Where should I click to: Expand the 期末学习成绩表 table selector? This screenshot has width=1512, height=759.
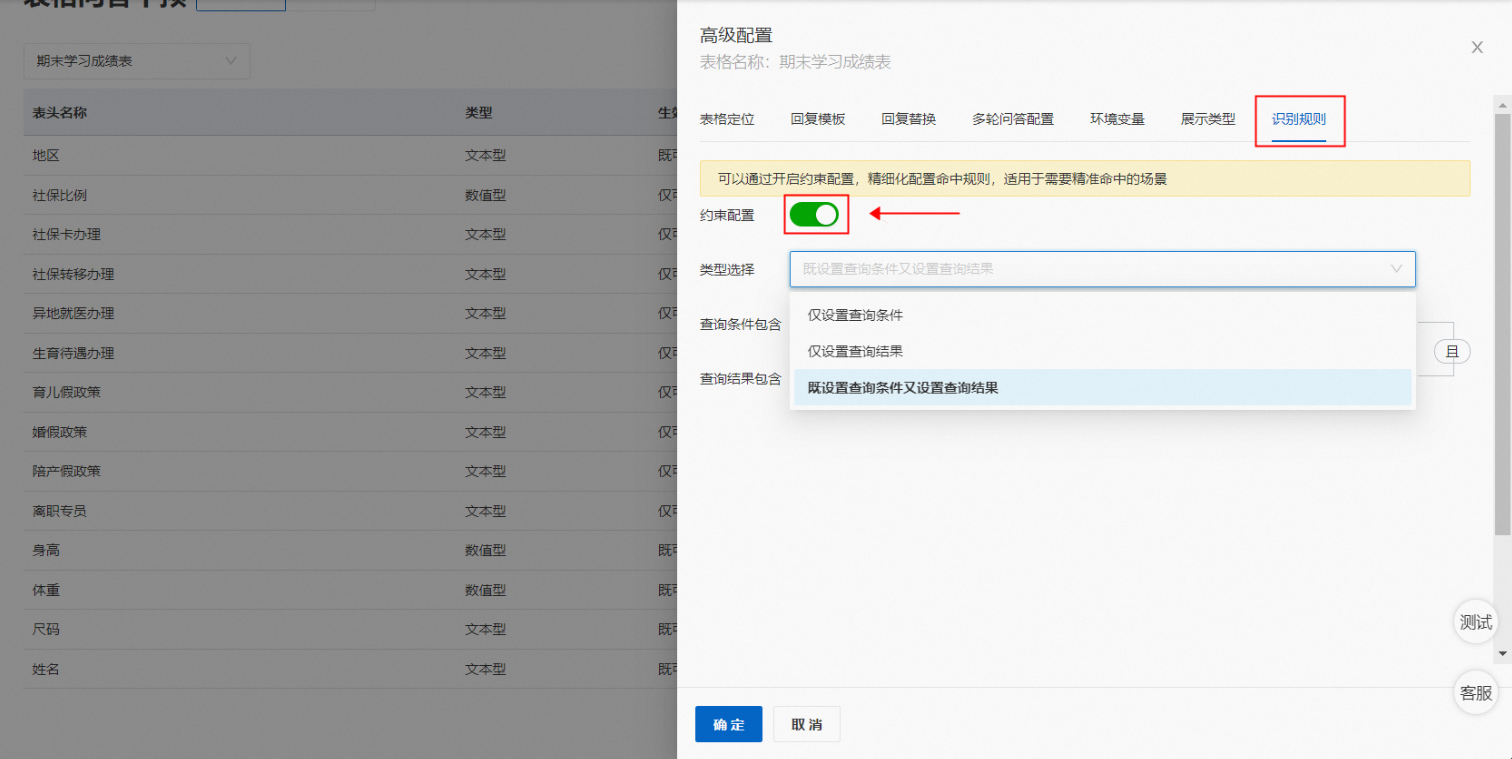(137, 61)
